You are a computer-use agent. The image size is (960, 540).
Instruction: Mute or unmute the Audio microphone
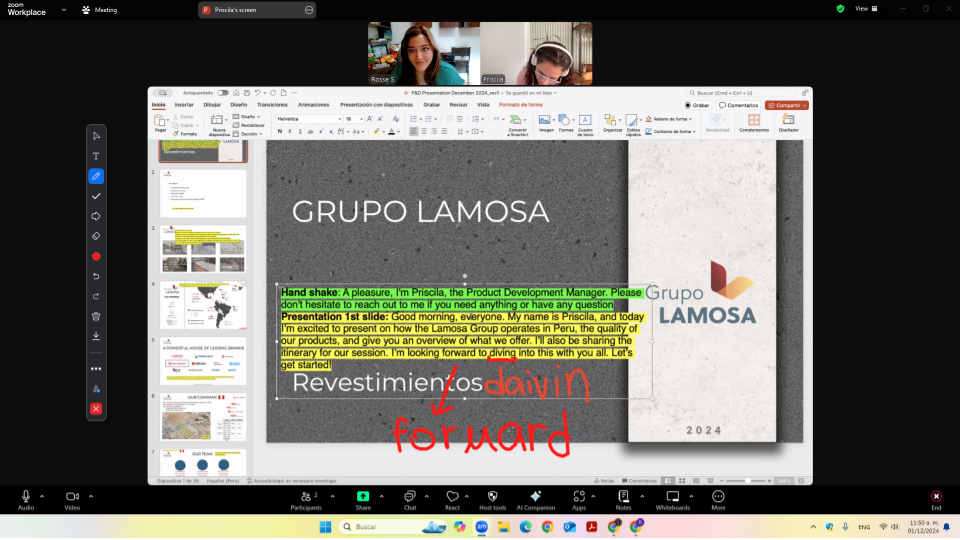pyautogui.click(x=26, y=500)
